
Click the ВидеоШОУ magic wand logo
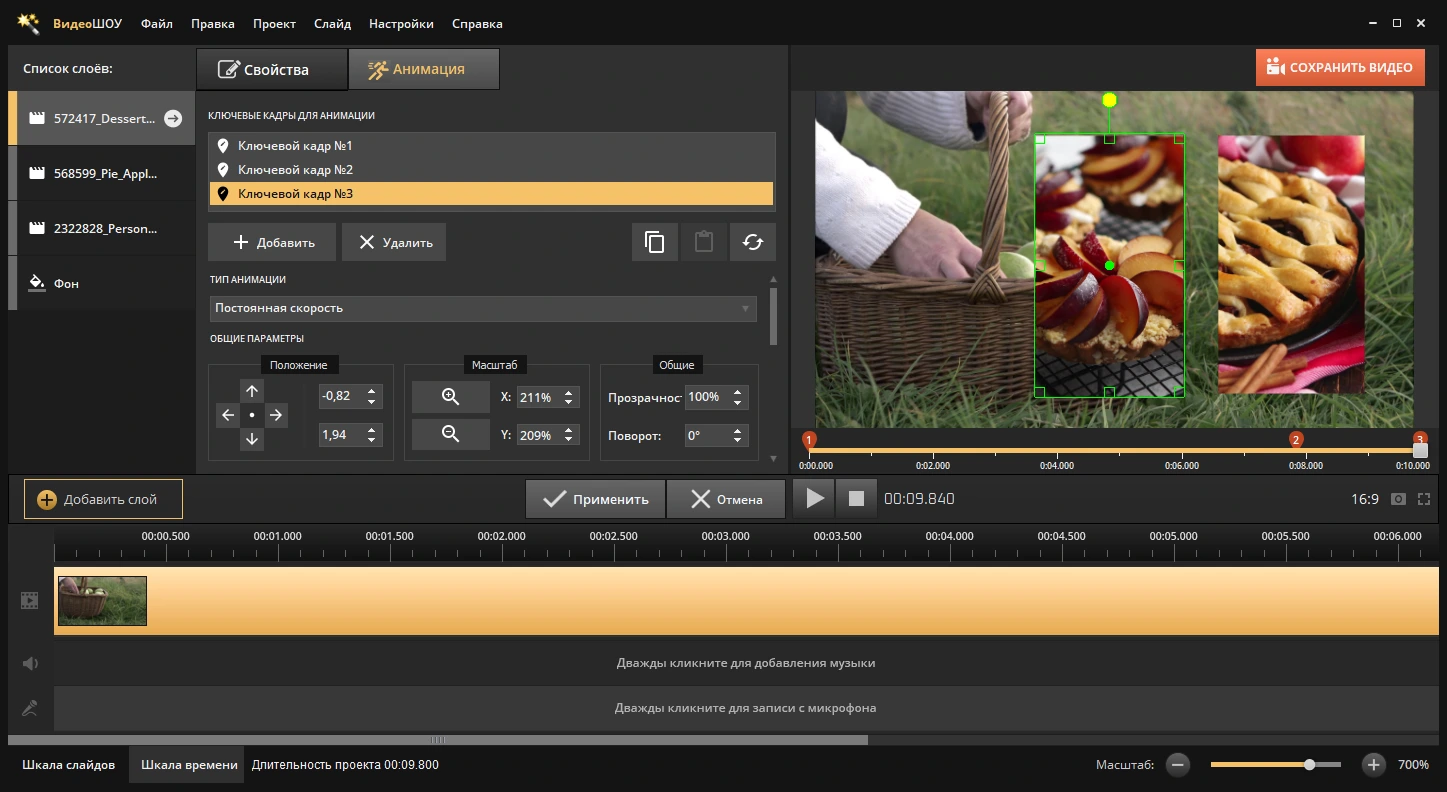(28, 22)
